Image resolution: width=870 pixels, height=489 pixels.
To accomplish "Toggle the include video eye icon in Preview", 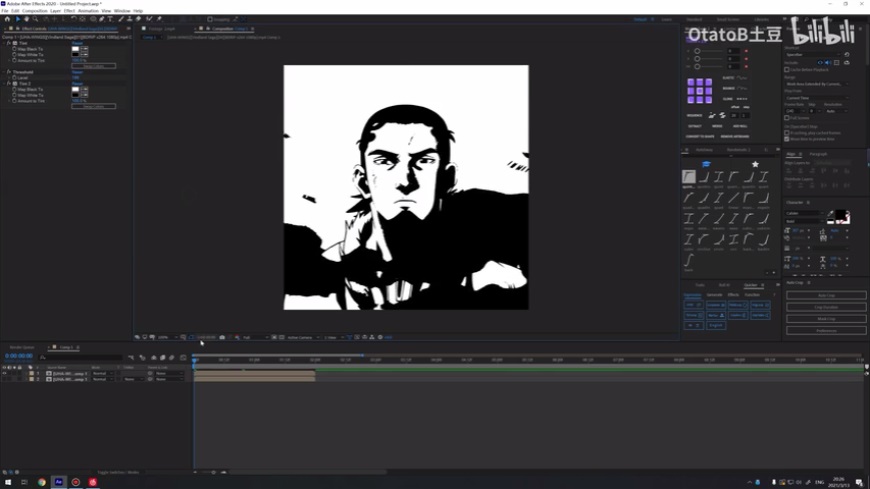I will tap(820, 63).
